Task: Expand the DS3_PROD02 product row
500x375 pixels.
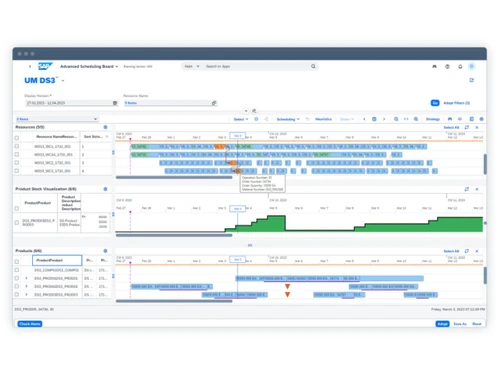Action: pyautogui.click(x=26, y=286)
